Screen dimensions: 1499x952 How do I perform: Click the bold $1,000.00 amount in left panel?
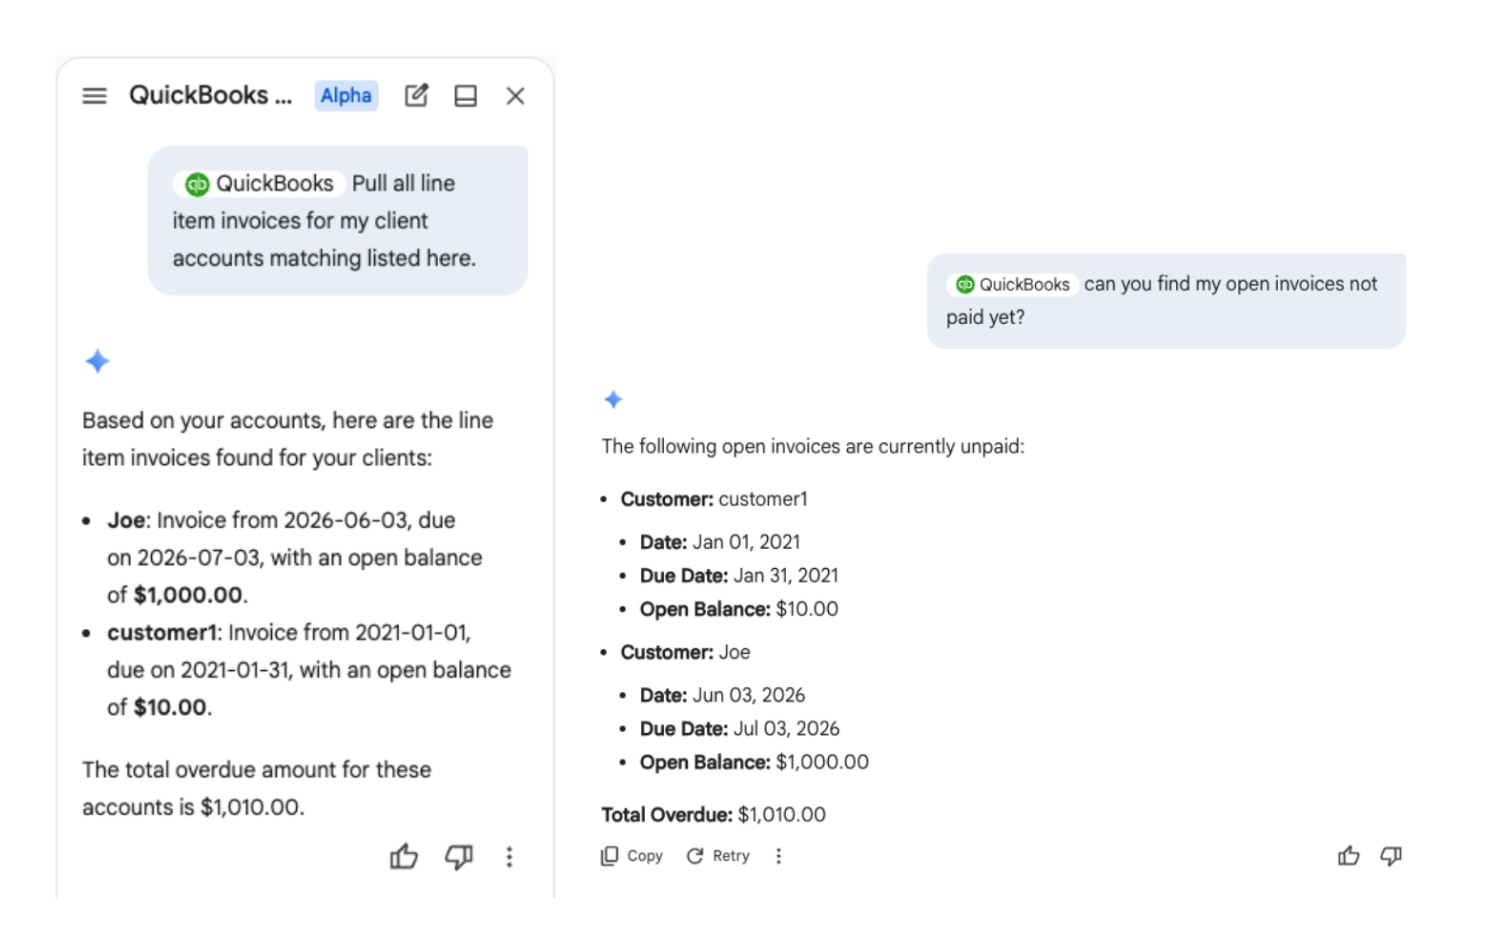coord(188,595)
